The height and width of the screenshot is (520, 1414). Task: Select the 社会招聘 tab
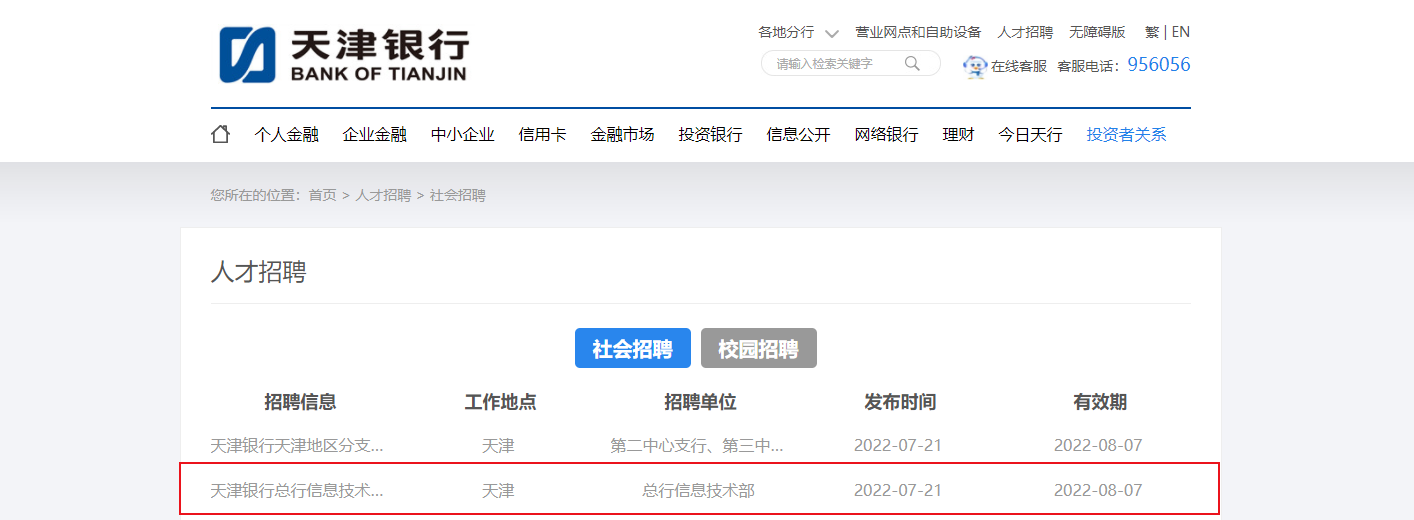[x=632, y=349]
